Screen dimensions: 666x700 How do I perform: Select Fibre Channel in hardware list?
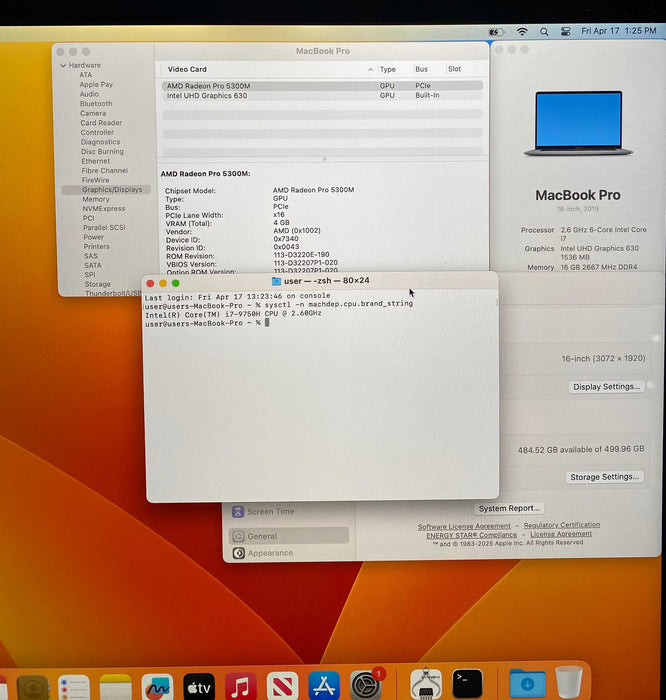click(x=104, y=171)
